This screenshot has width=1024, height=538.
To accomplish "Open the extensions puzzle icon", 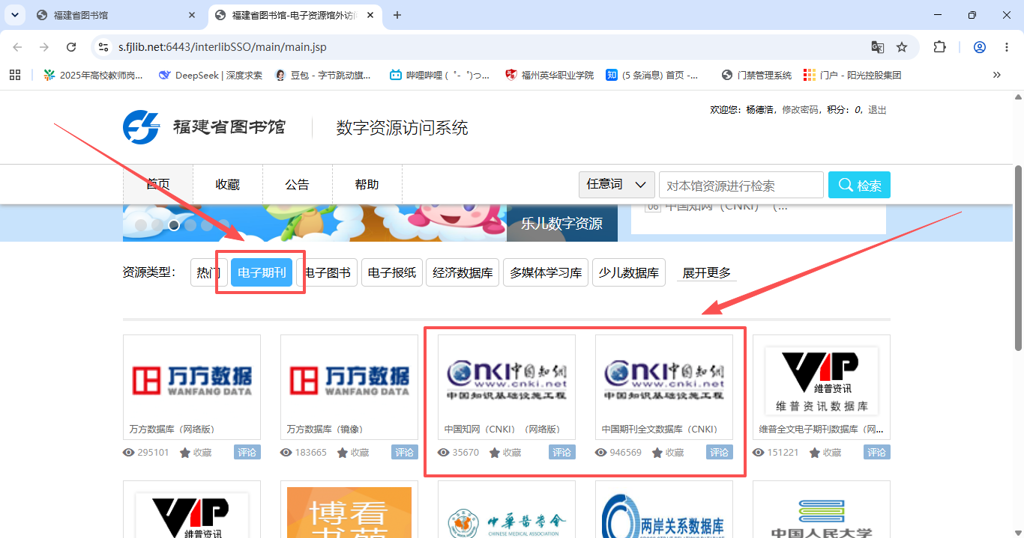I will [x=939, y=47].
